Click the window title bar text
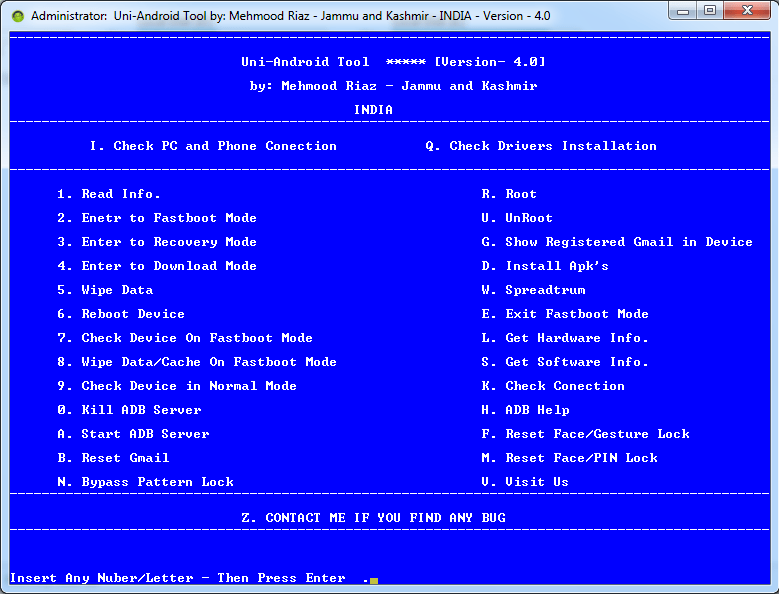The height and width of the screenshot is (594, 779). click(x=291, y=16)
